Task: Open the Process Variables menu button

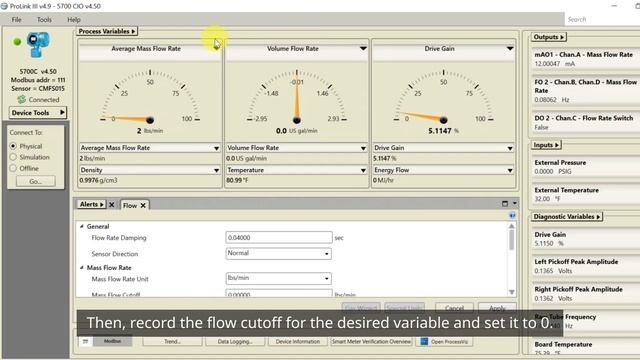Action: tap(107, 31)
